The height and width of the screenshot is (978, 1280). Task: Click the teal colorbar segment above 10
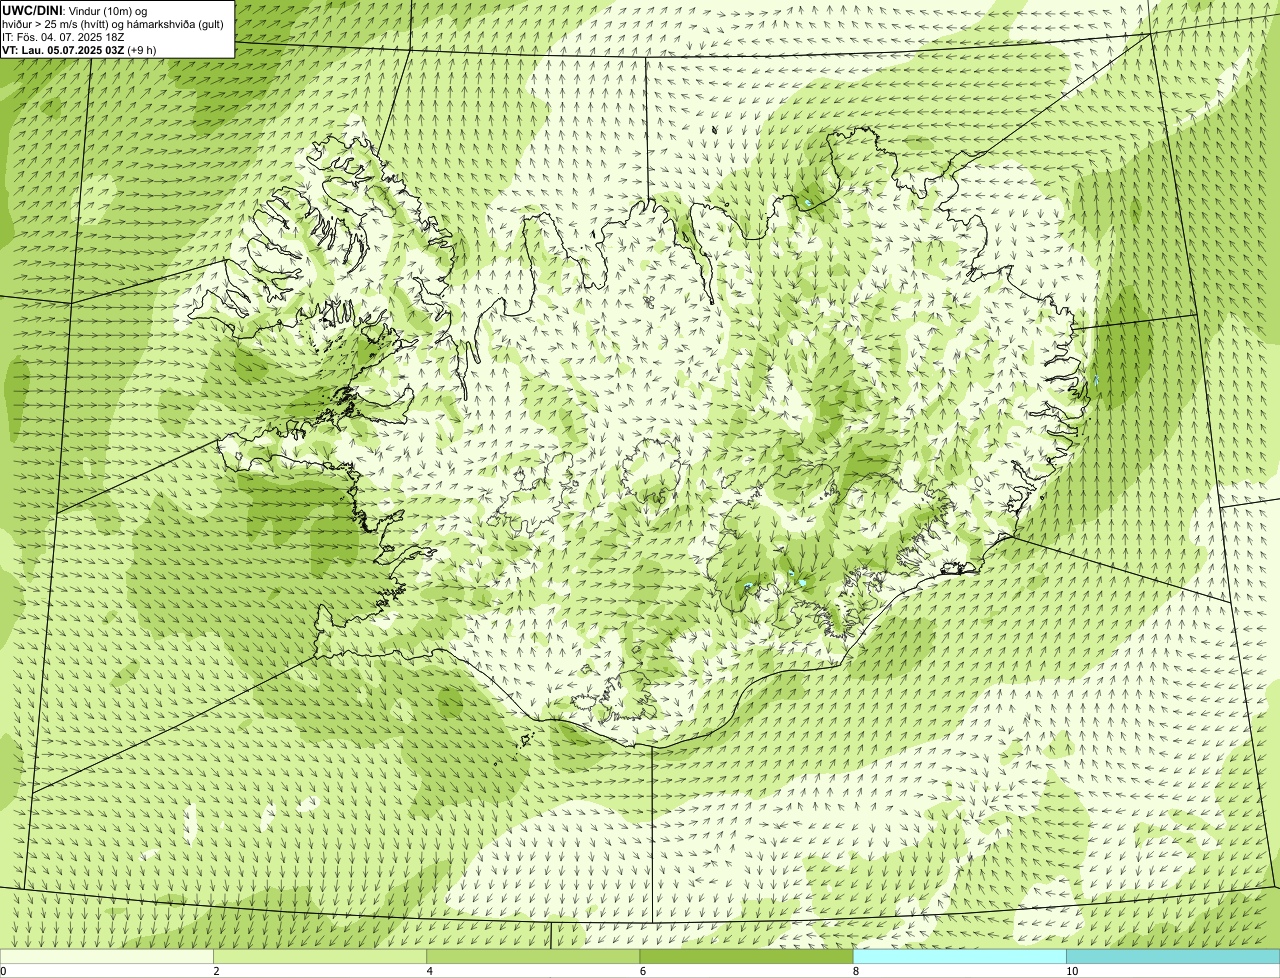coord(1173,956)
